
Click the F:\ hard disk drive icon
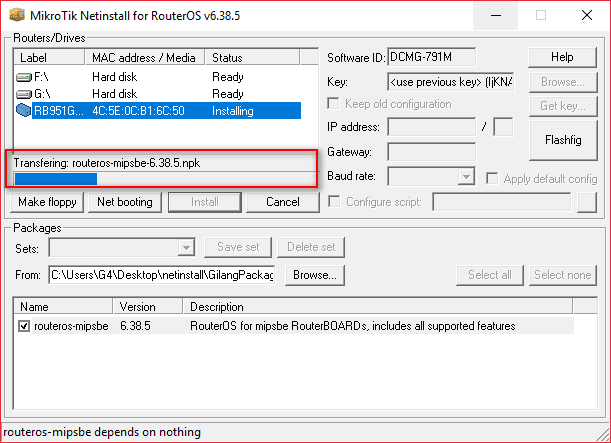coord(23,77)
